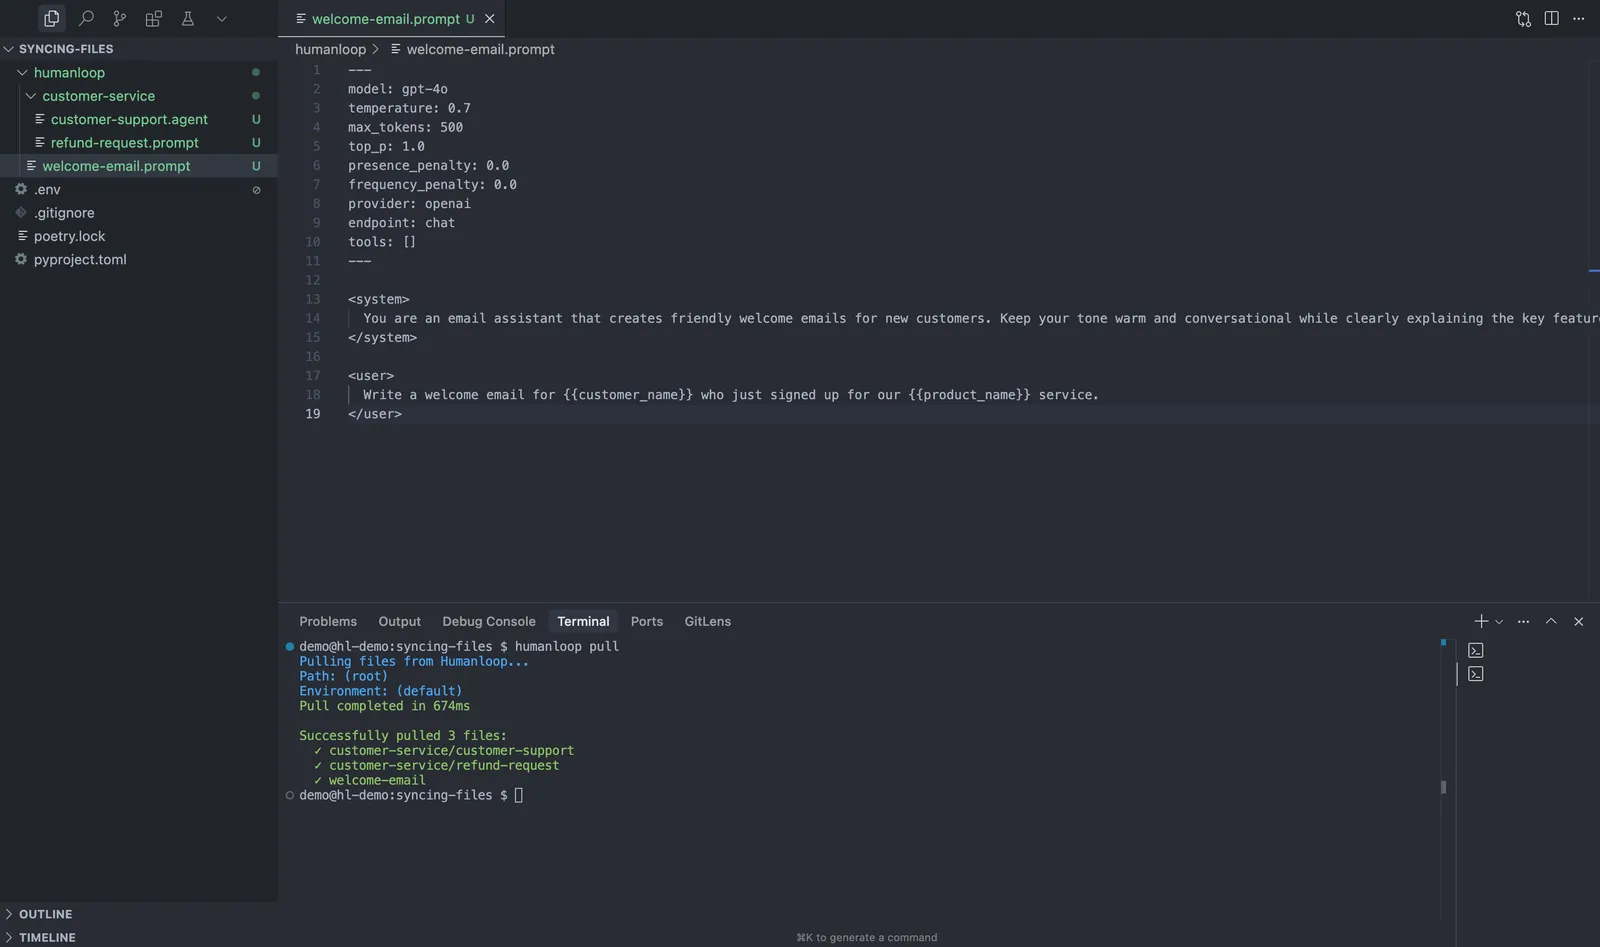Close the welcome-email.prompt editor tab
Screen dimensions: 1600x947
tap(489, 19)
